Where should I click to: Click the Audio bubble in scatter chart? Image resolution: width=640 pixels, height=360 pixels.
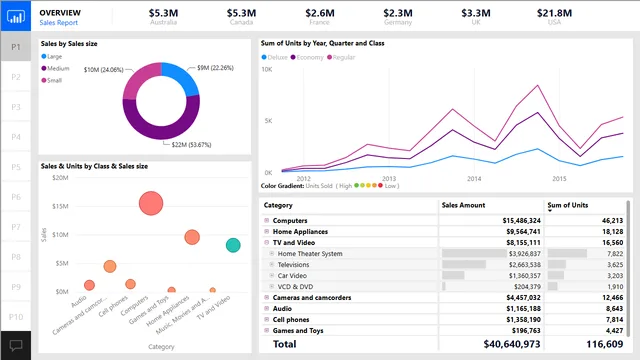[x=89, y=285]
